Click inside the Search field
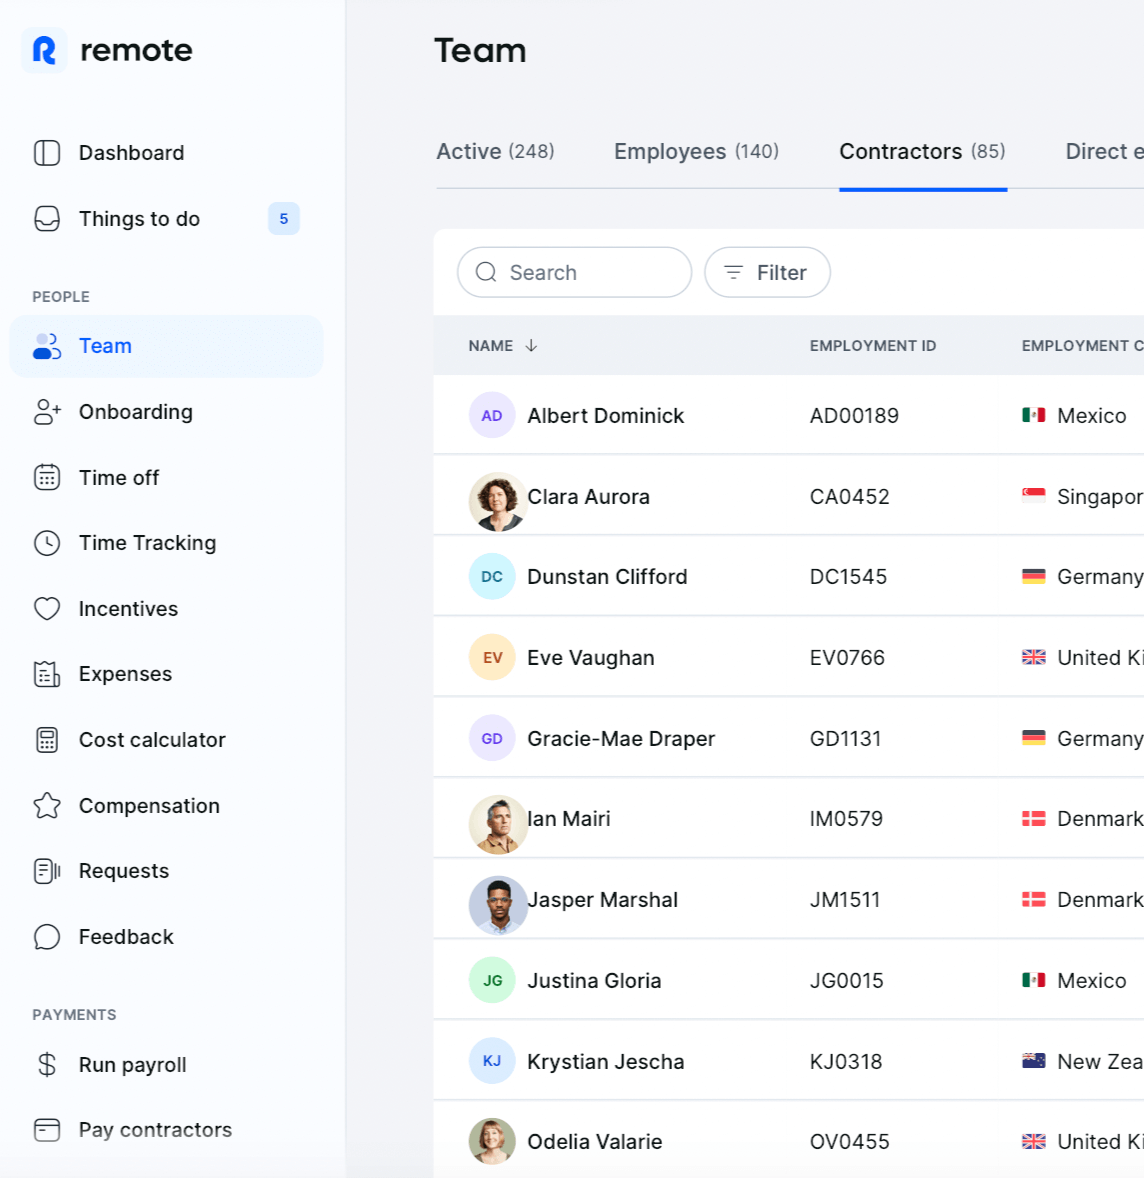This screenshot has height=1178, width=1144. 574,272
